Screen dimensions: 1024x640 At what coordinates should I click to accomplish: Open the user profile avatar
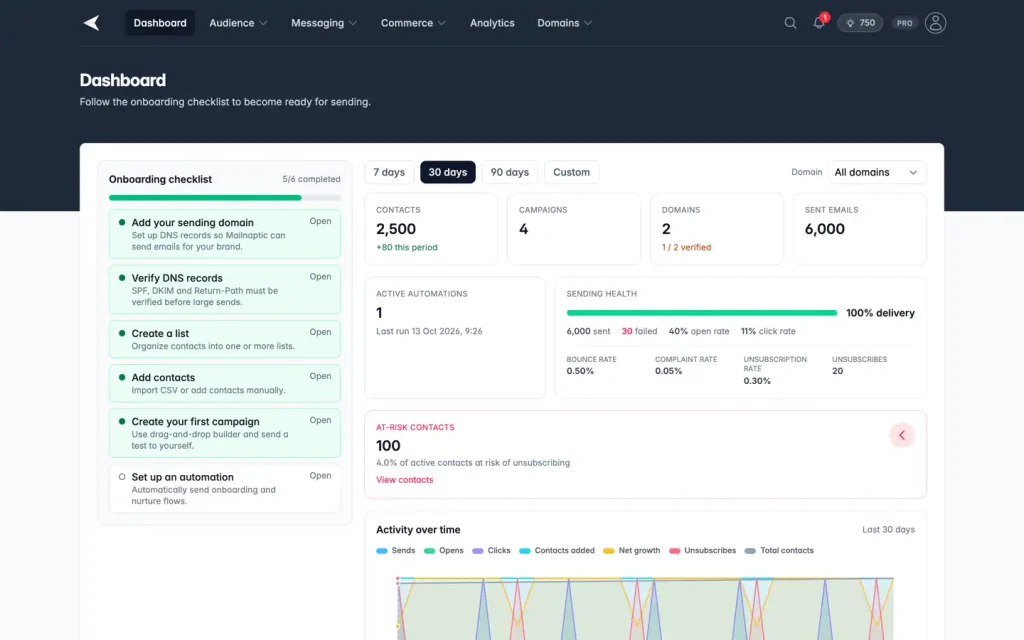click(935, 23)
